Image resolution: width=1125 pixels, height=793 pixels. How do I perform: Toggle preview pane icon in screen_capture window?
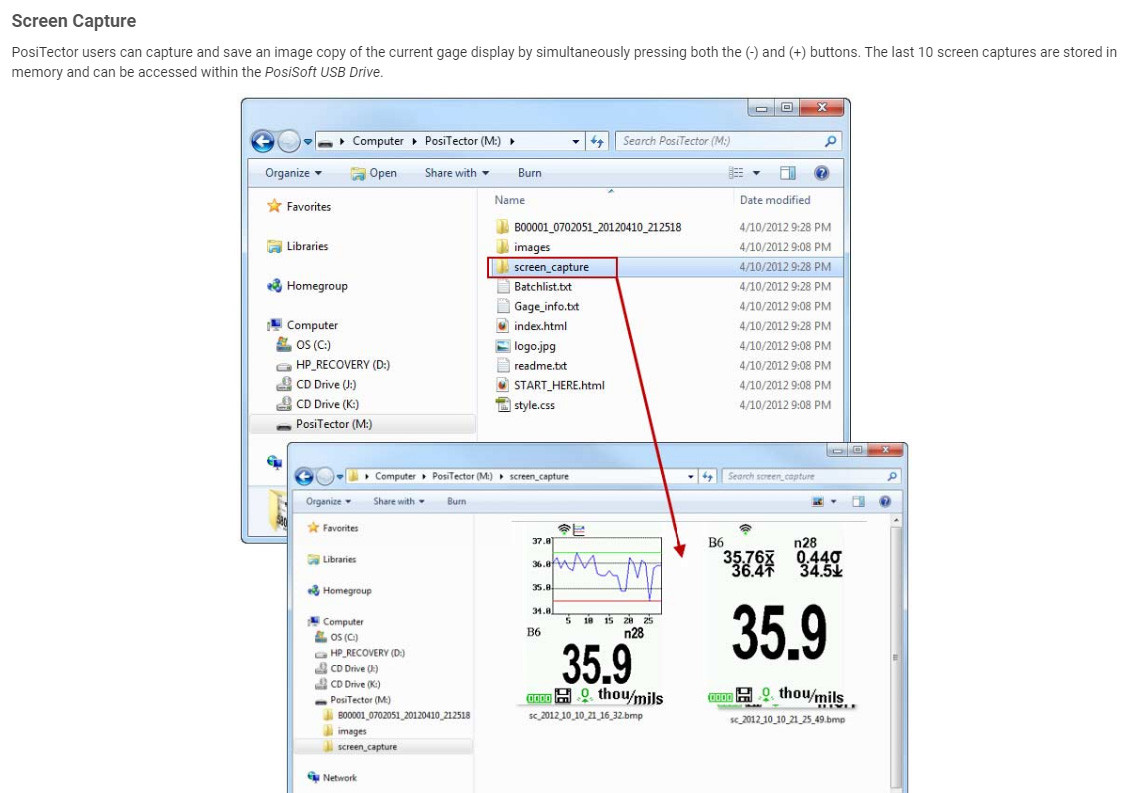[x=858, y=502]
